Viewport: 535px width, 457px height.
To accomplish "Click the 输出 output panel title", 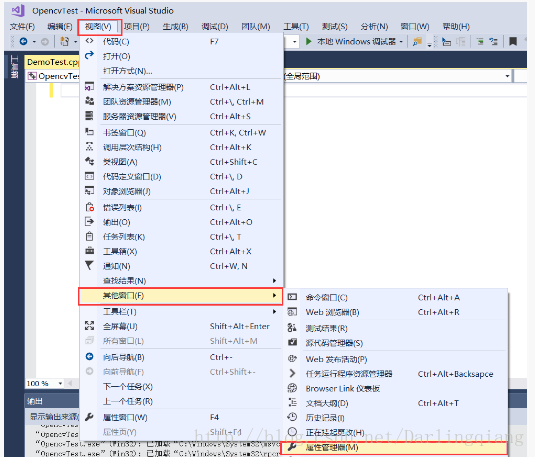I will pyautogui.click(x=35, y=401).
